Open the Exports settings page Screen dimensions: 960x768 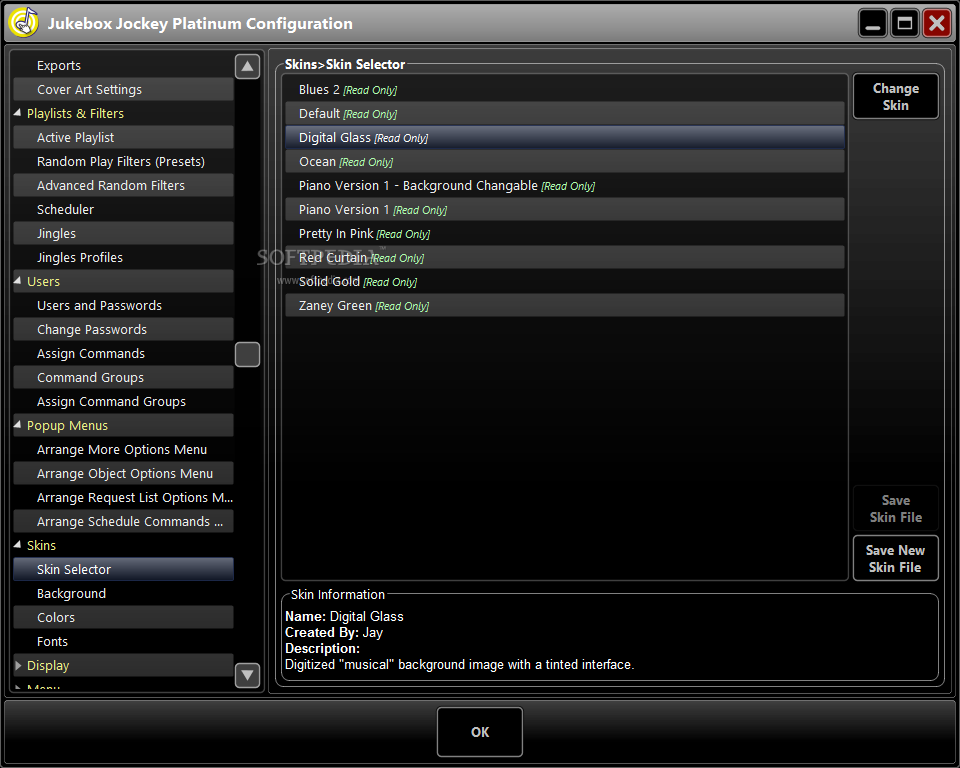tap(123, 66)
